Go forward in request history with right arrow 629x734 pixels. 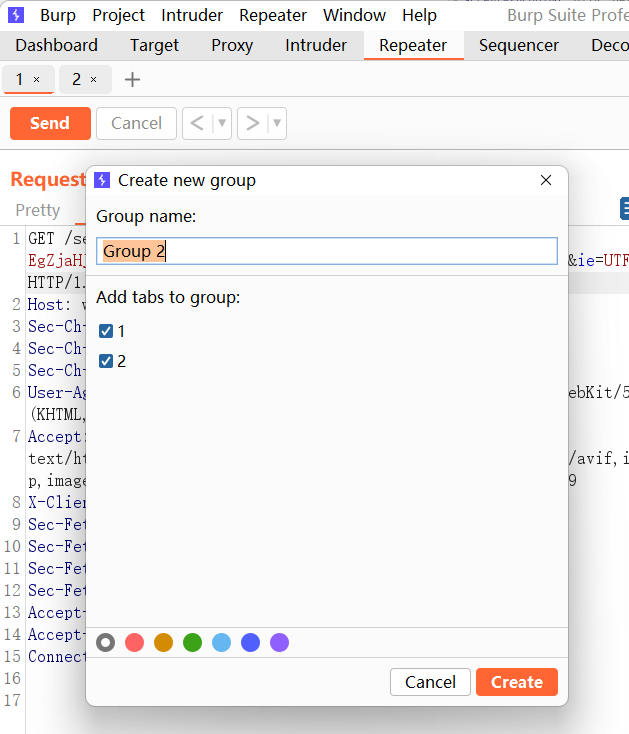(x=252, y=123)
